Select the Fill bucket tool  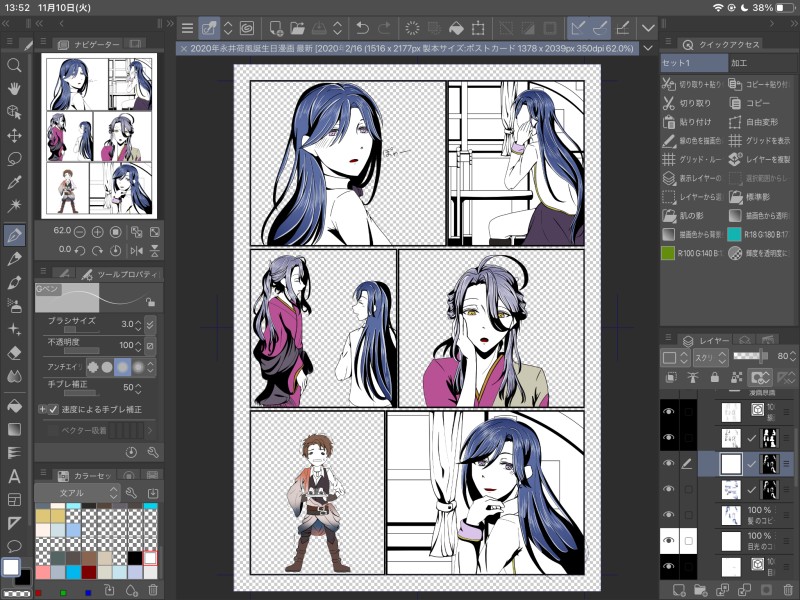(14, 406)
